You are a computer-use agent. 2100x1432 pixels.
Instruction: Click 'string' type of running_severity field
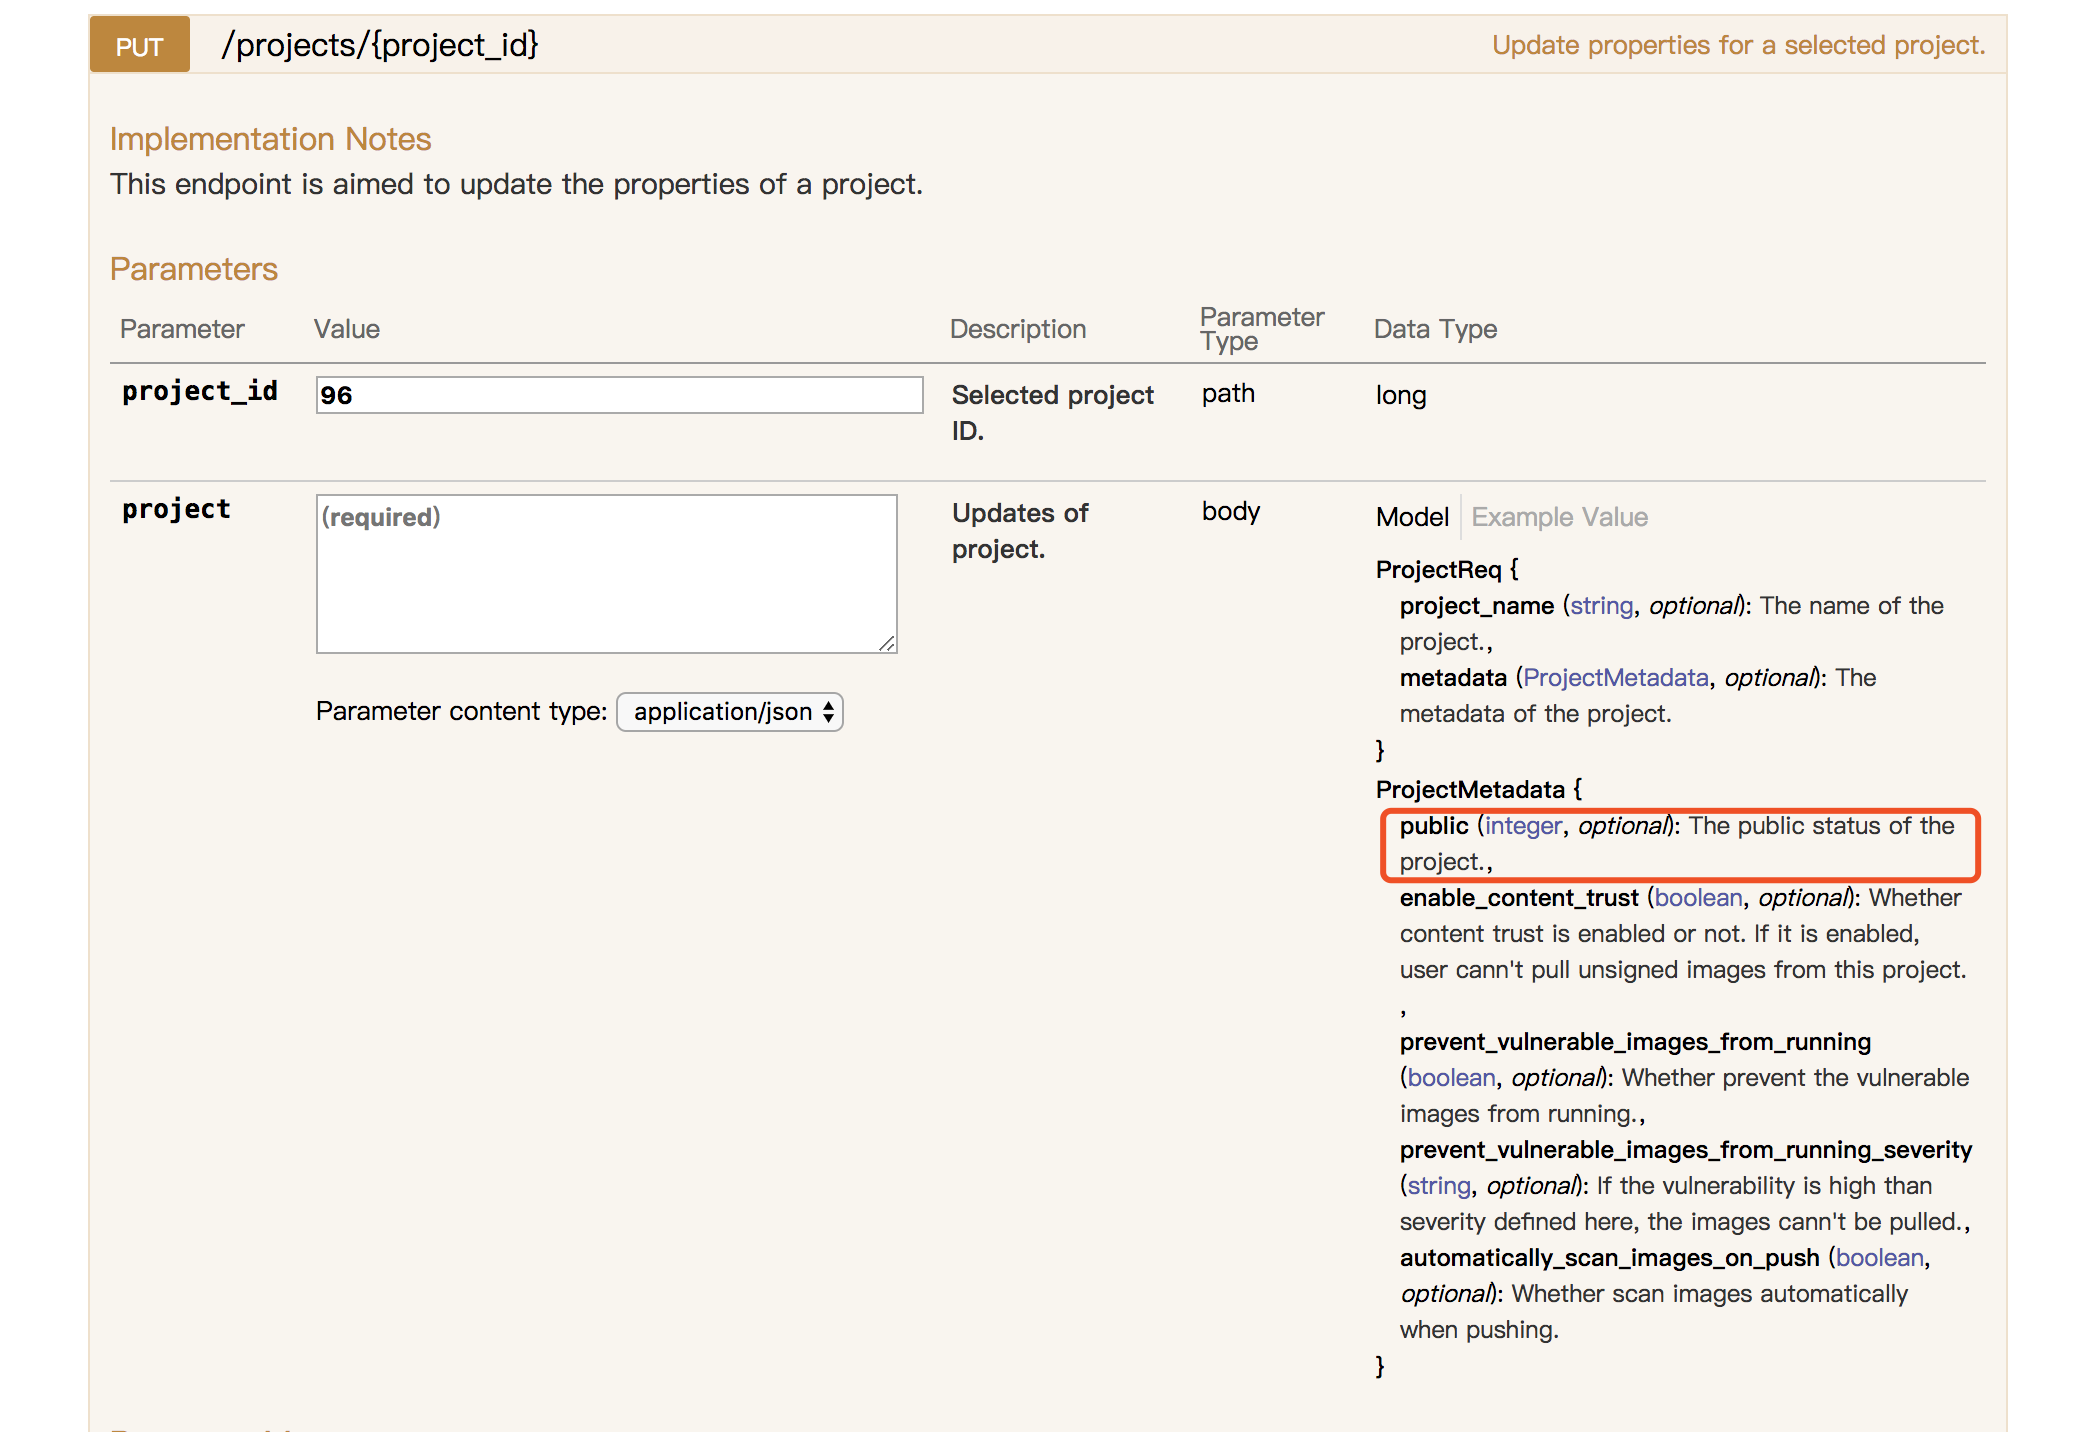coord(1439,1186)
